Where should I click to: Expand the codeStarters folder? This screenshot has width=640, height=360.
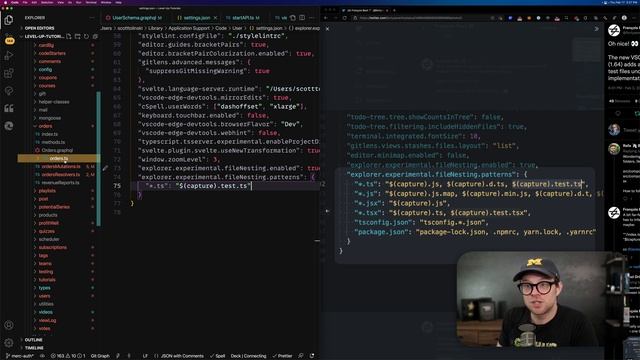point(52,53)
